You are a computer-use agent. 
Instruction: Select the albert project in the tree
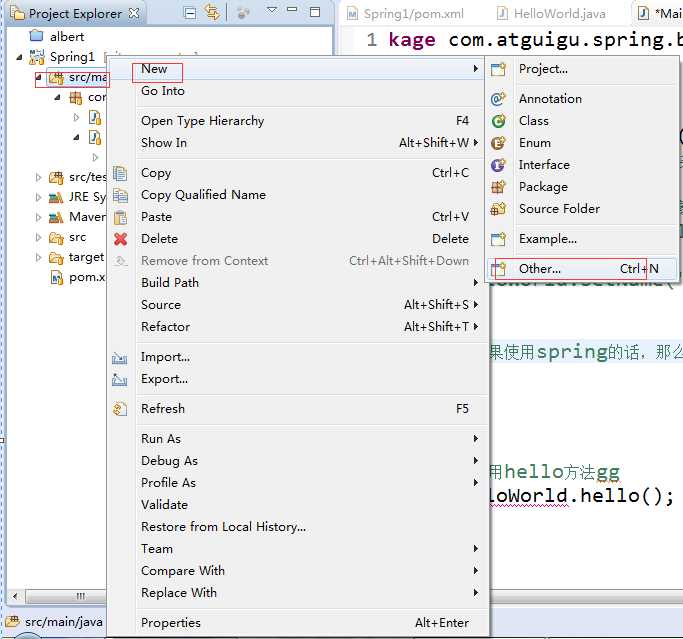(x=66, y=37)
